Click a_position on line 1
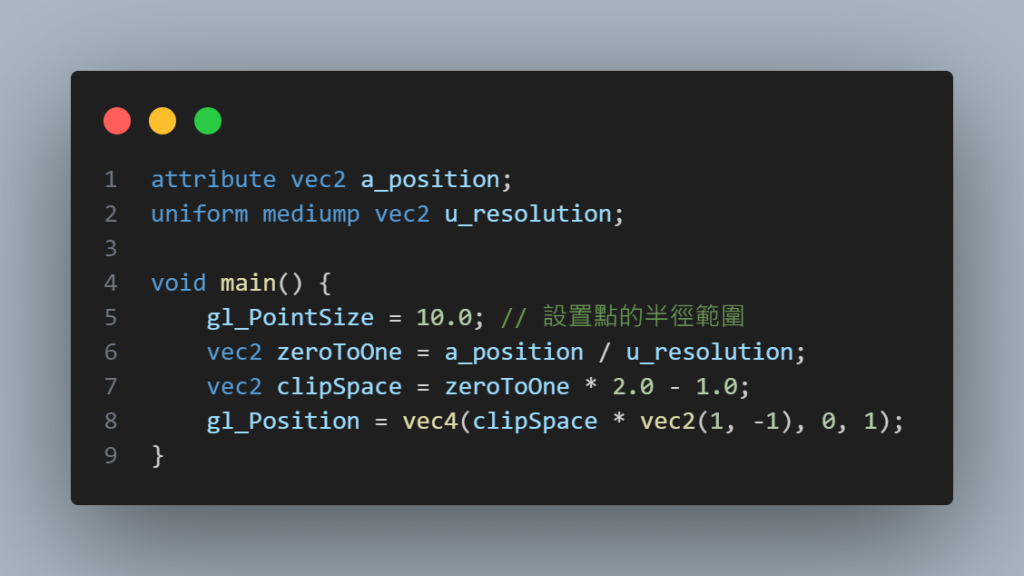Image resolution: width=1024 pixels, height=576 pixels. point(430,180)
